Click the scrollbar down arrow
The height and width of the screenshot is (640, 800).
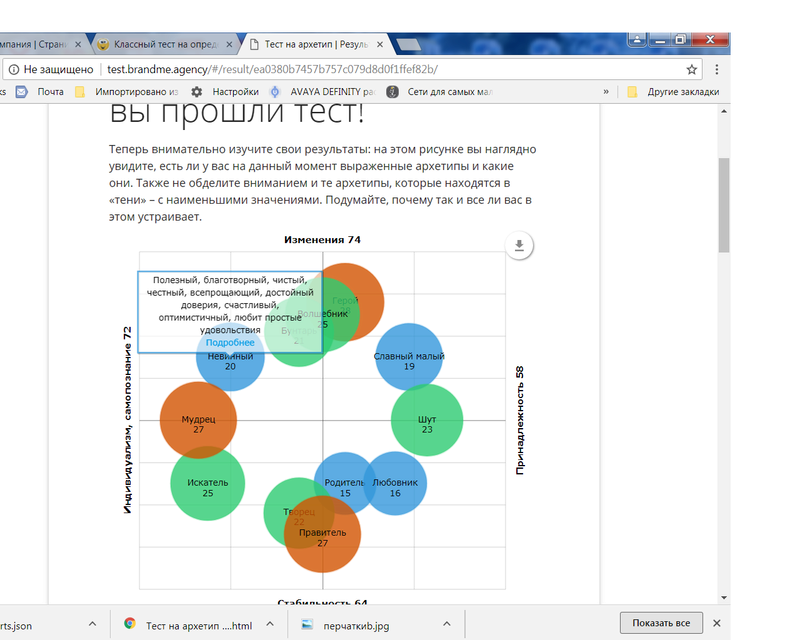point(723,598)
